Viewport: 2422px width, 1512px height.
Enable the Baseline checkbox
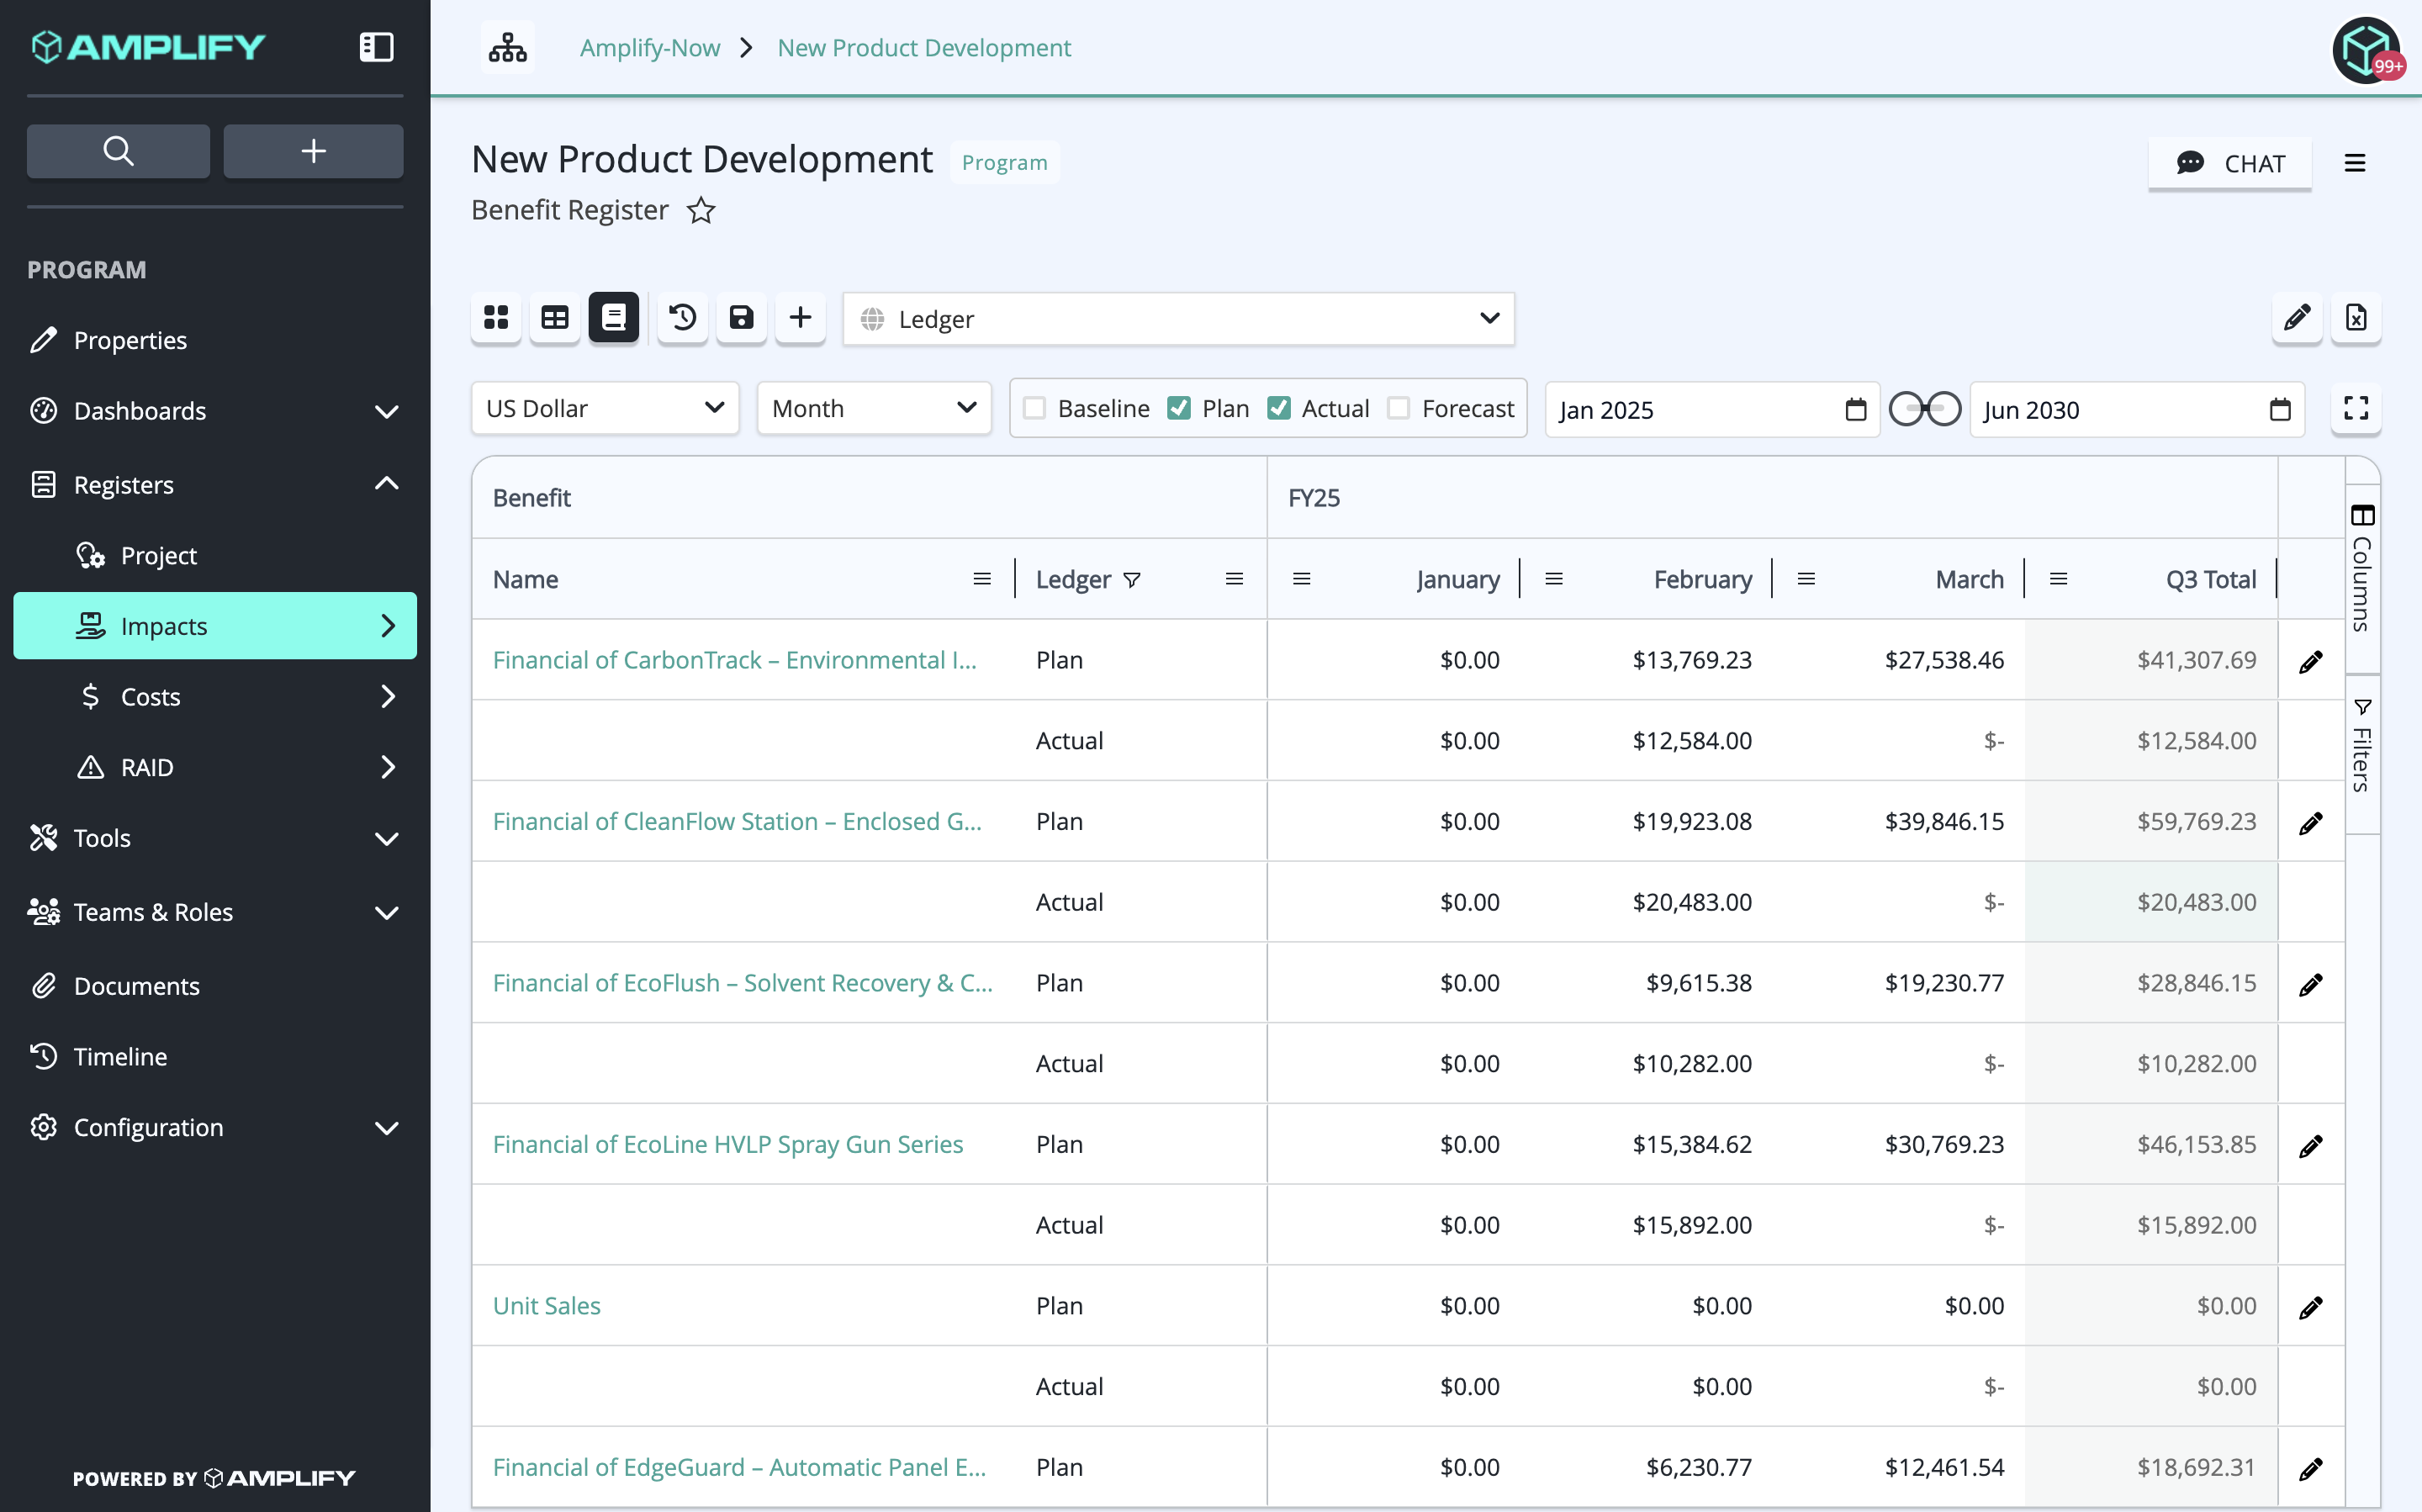click(x=1035, y=408)
